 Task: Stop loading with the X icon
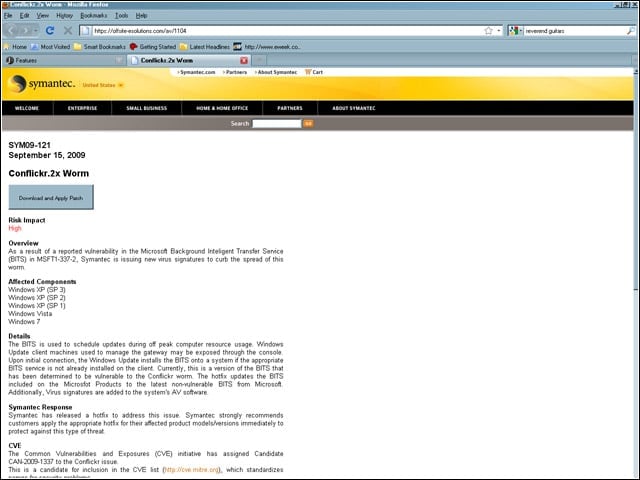click(x=68, y=31)
